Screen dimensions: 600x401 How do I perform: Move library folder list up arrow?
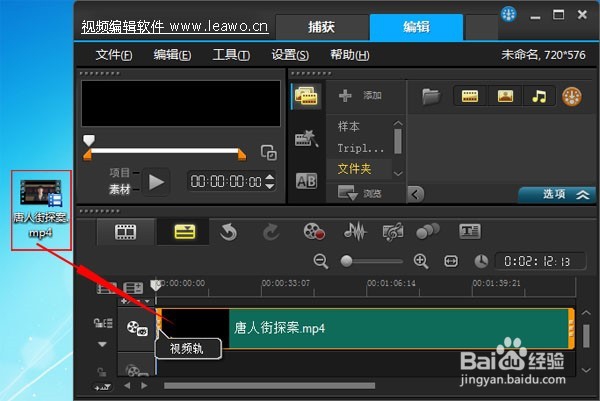click(398, 123)
